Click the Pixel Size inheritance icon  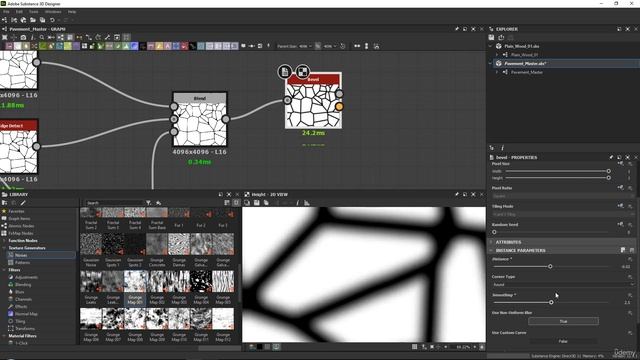620,164
